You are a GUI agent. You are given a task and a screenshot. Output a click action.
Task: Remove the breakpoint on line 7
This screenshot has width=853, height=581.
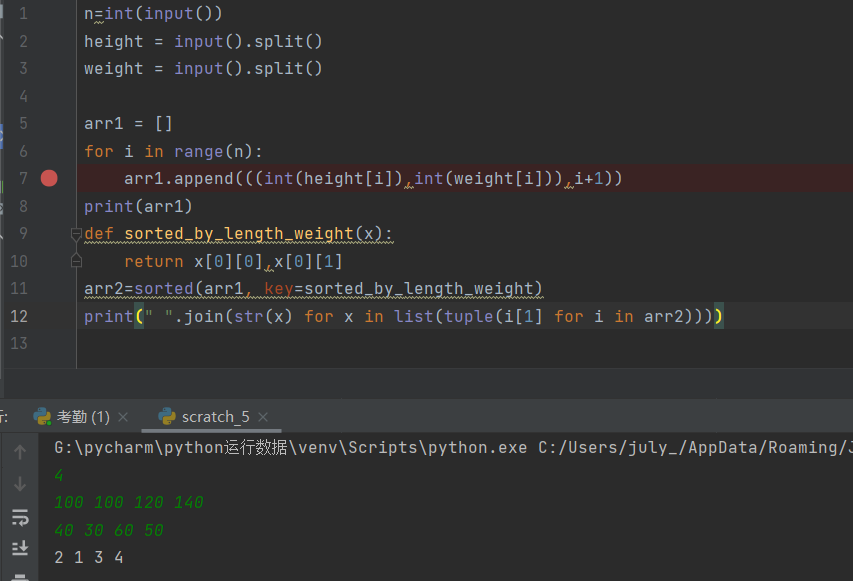(x=49, y=178)
